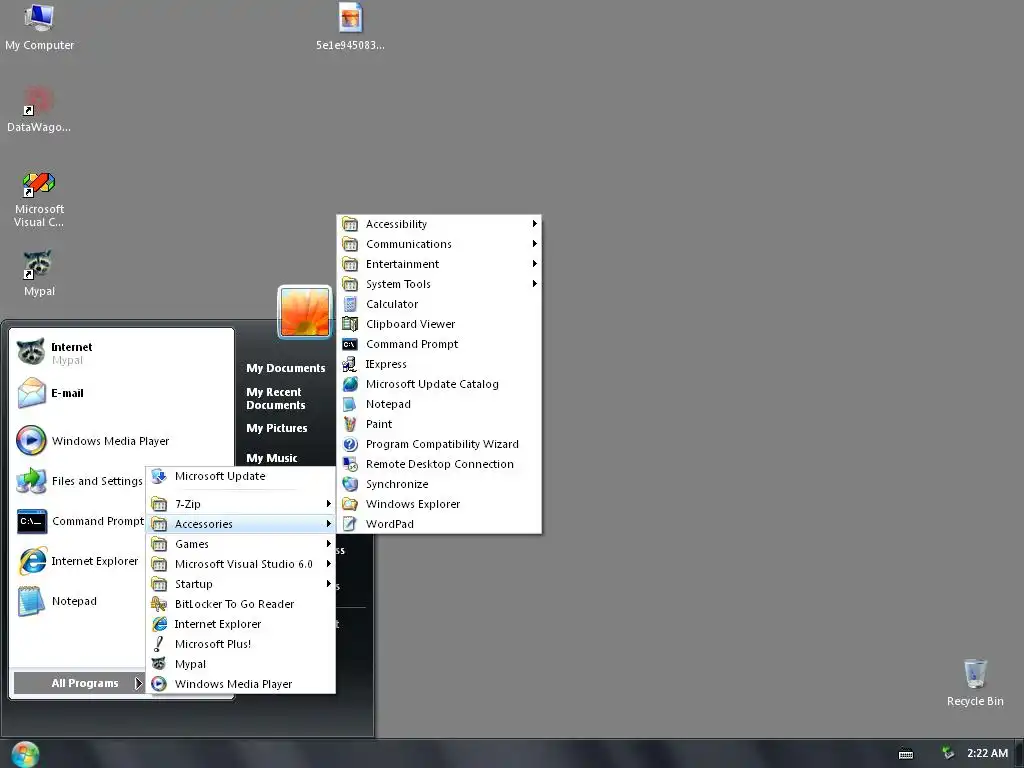Expand the 7-Zip program folder
The height and width of the screenshot is (768, 1024).
click(x=240, y=504)
